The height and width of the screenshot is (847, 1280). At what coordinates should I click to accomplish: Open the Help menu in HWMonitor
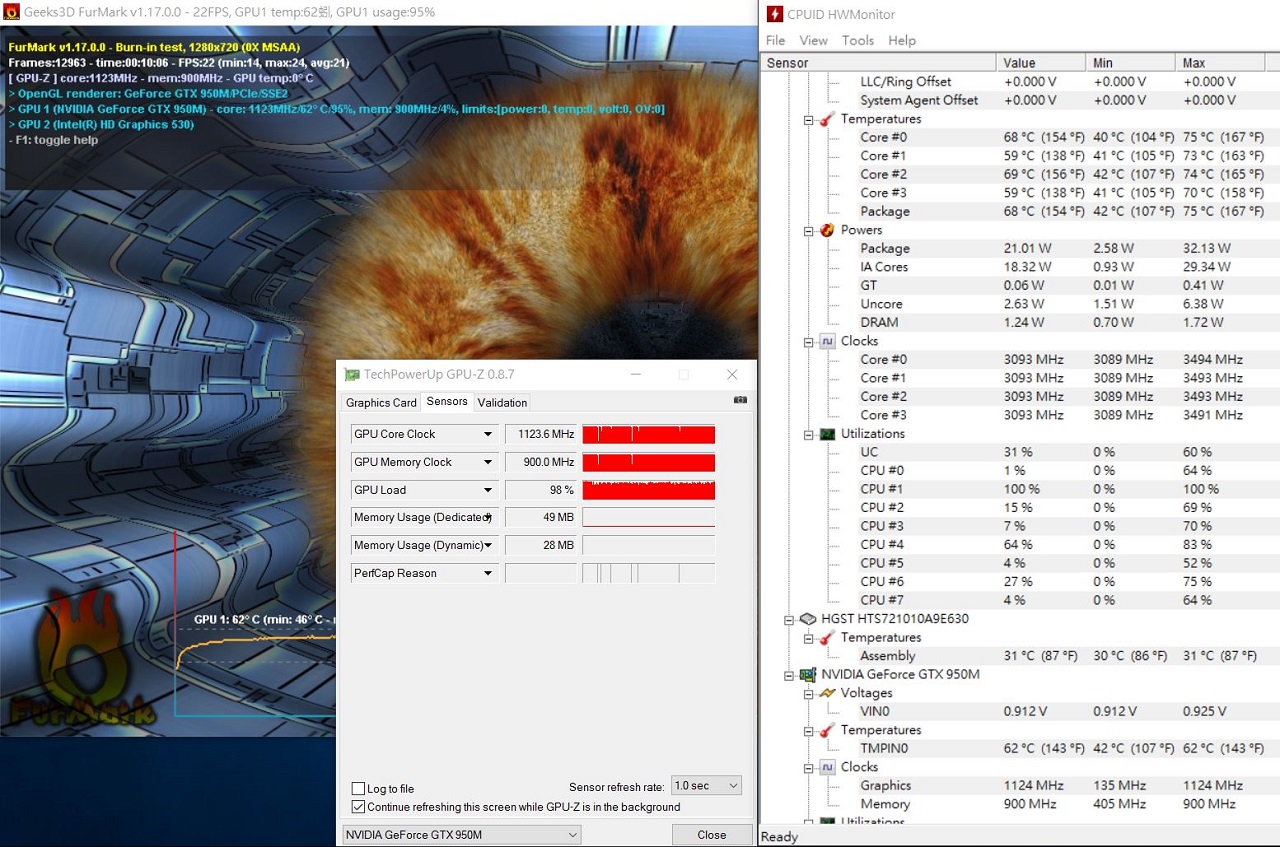click(902, 40)
